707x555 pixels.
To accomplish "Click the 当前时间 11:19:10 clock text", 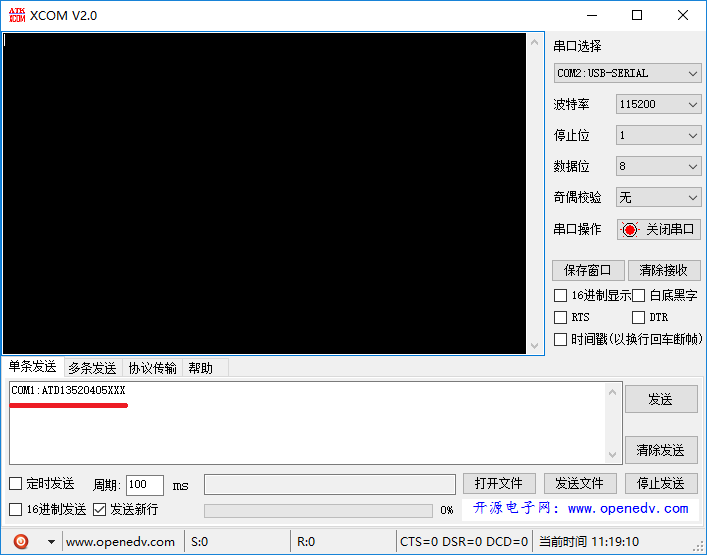I will click(589, 541).
